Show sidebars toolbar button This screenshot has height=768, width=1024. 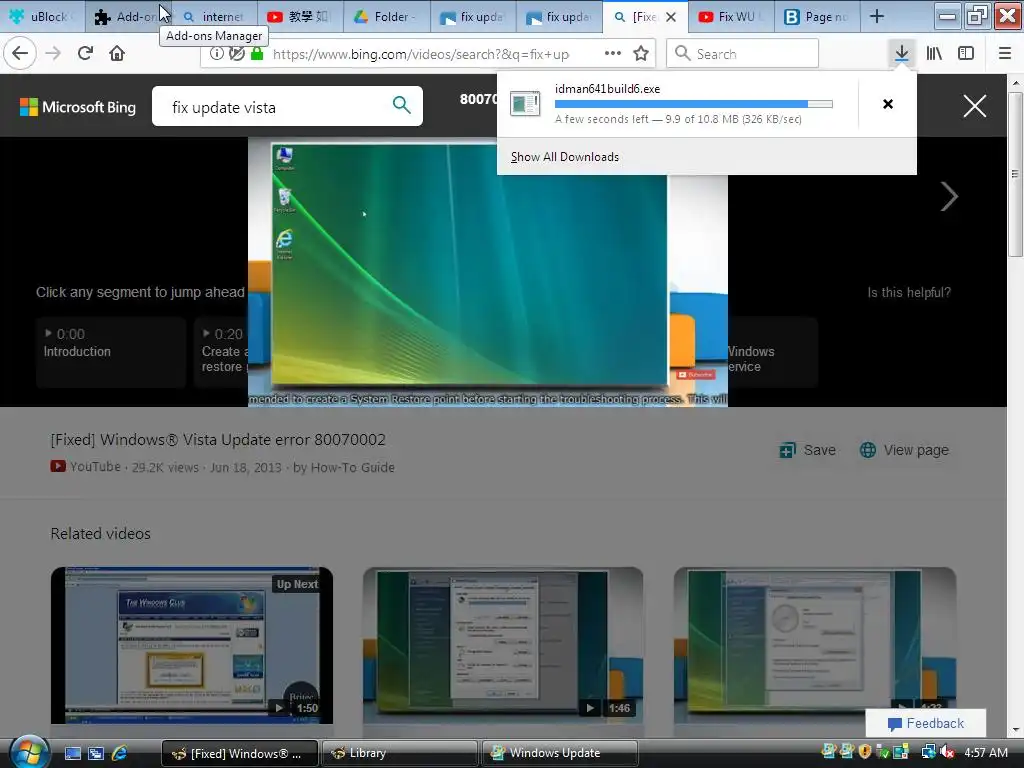coord(966,53)
